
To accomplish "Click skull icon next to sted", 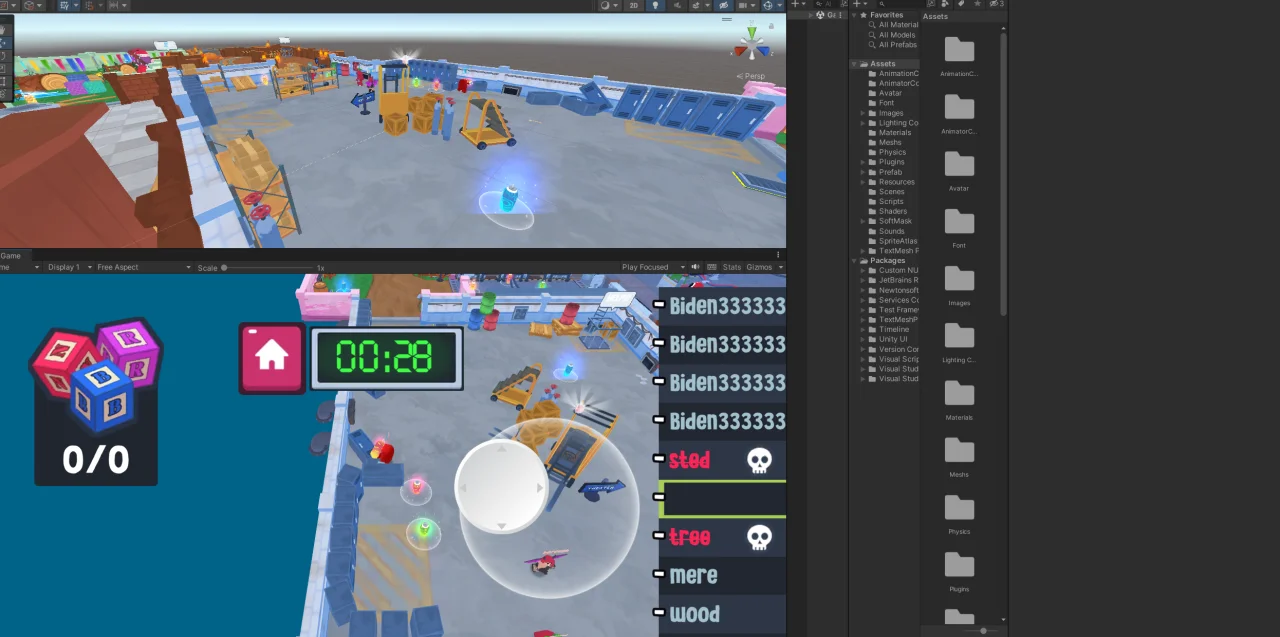I will tap(760, 460).
